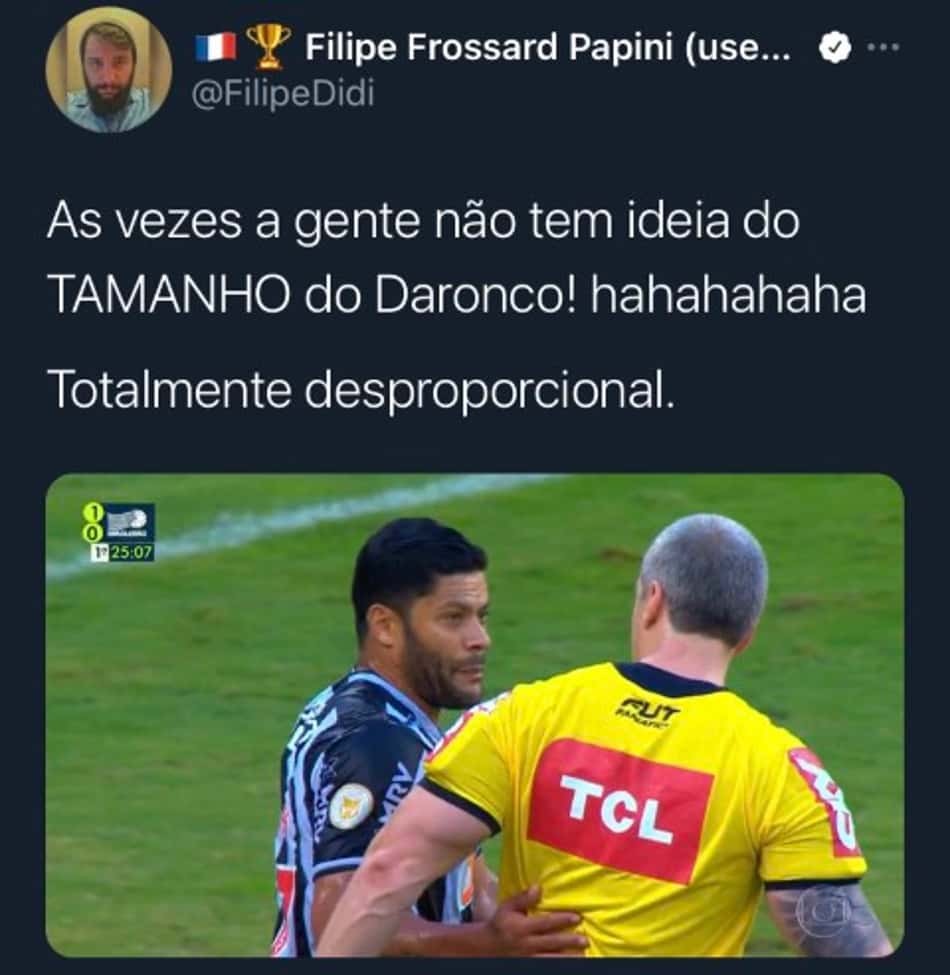Click the French flag emoji in the name
This screenshot has height=975, width=950.
[216, 47]
